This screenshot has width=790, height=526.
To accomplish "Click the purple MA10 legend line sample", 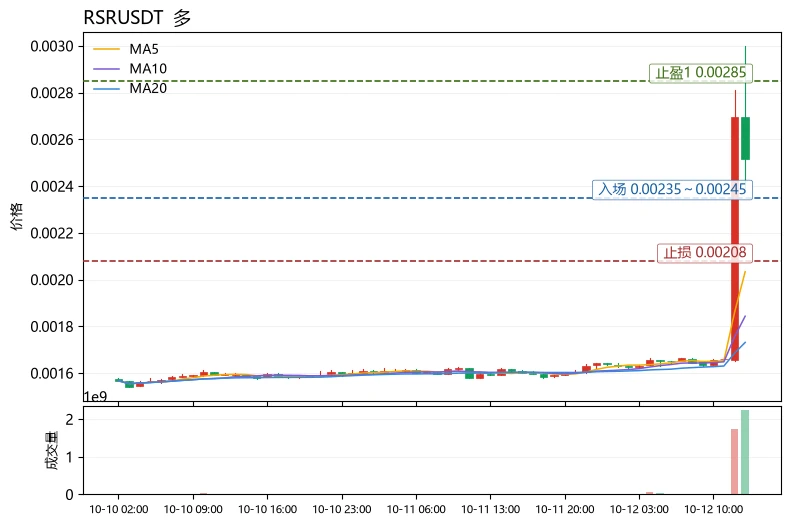I will [106, 69].
